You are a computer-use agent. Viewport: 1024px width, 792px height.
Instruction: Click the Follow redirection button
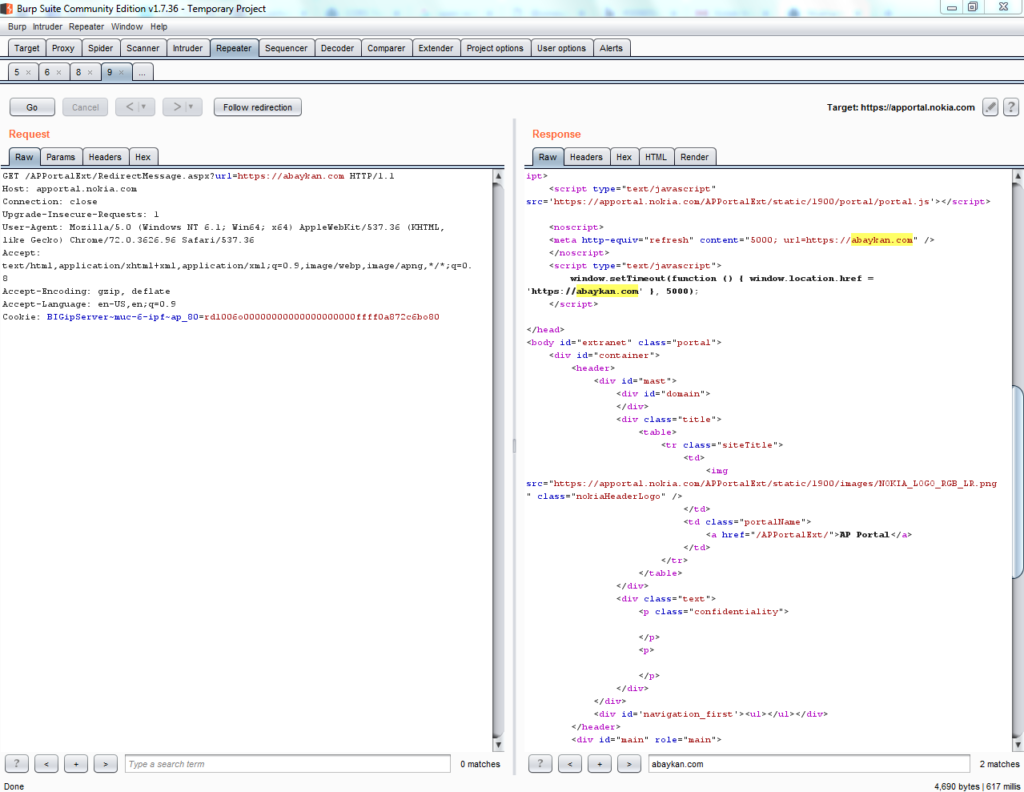(257, 107)
